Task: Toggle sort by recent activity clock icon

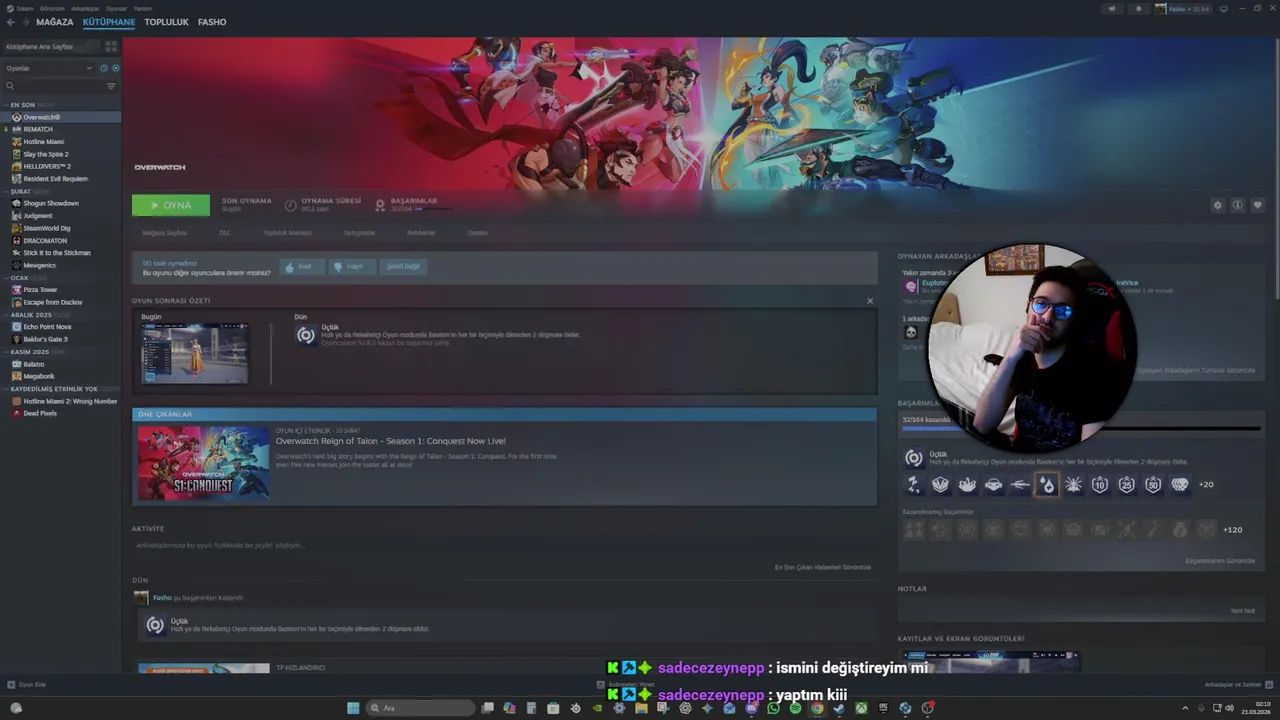Action: [x=104, y=68]
